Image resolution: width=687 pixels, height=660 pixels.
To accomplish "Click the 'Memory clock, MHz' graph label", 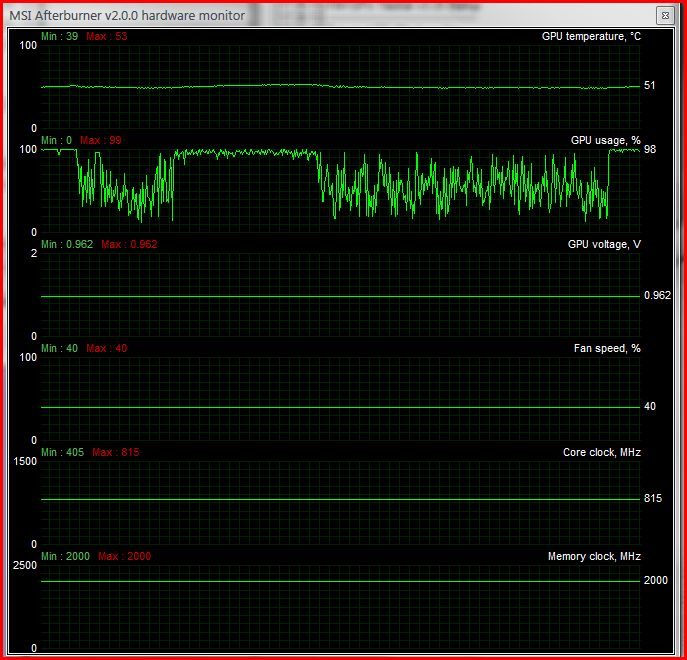I will coord(594,556).
